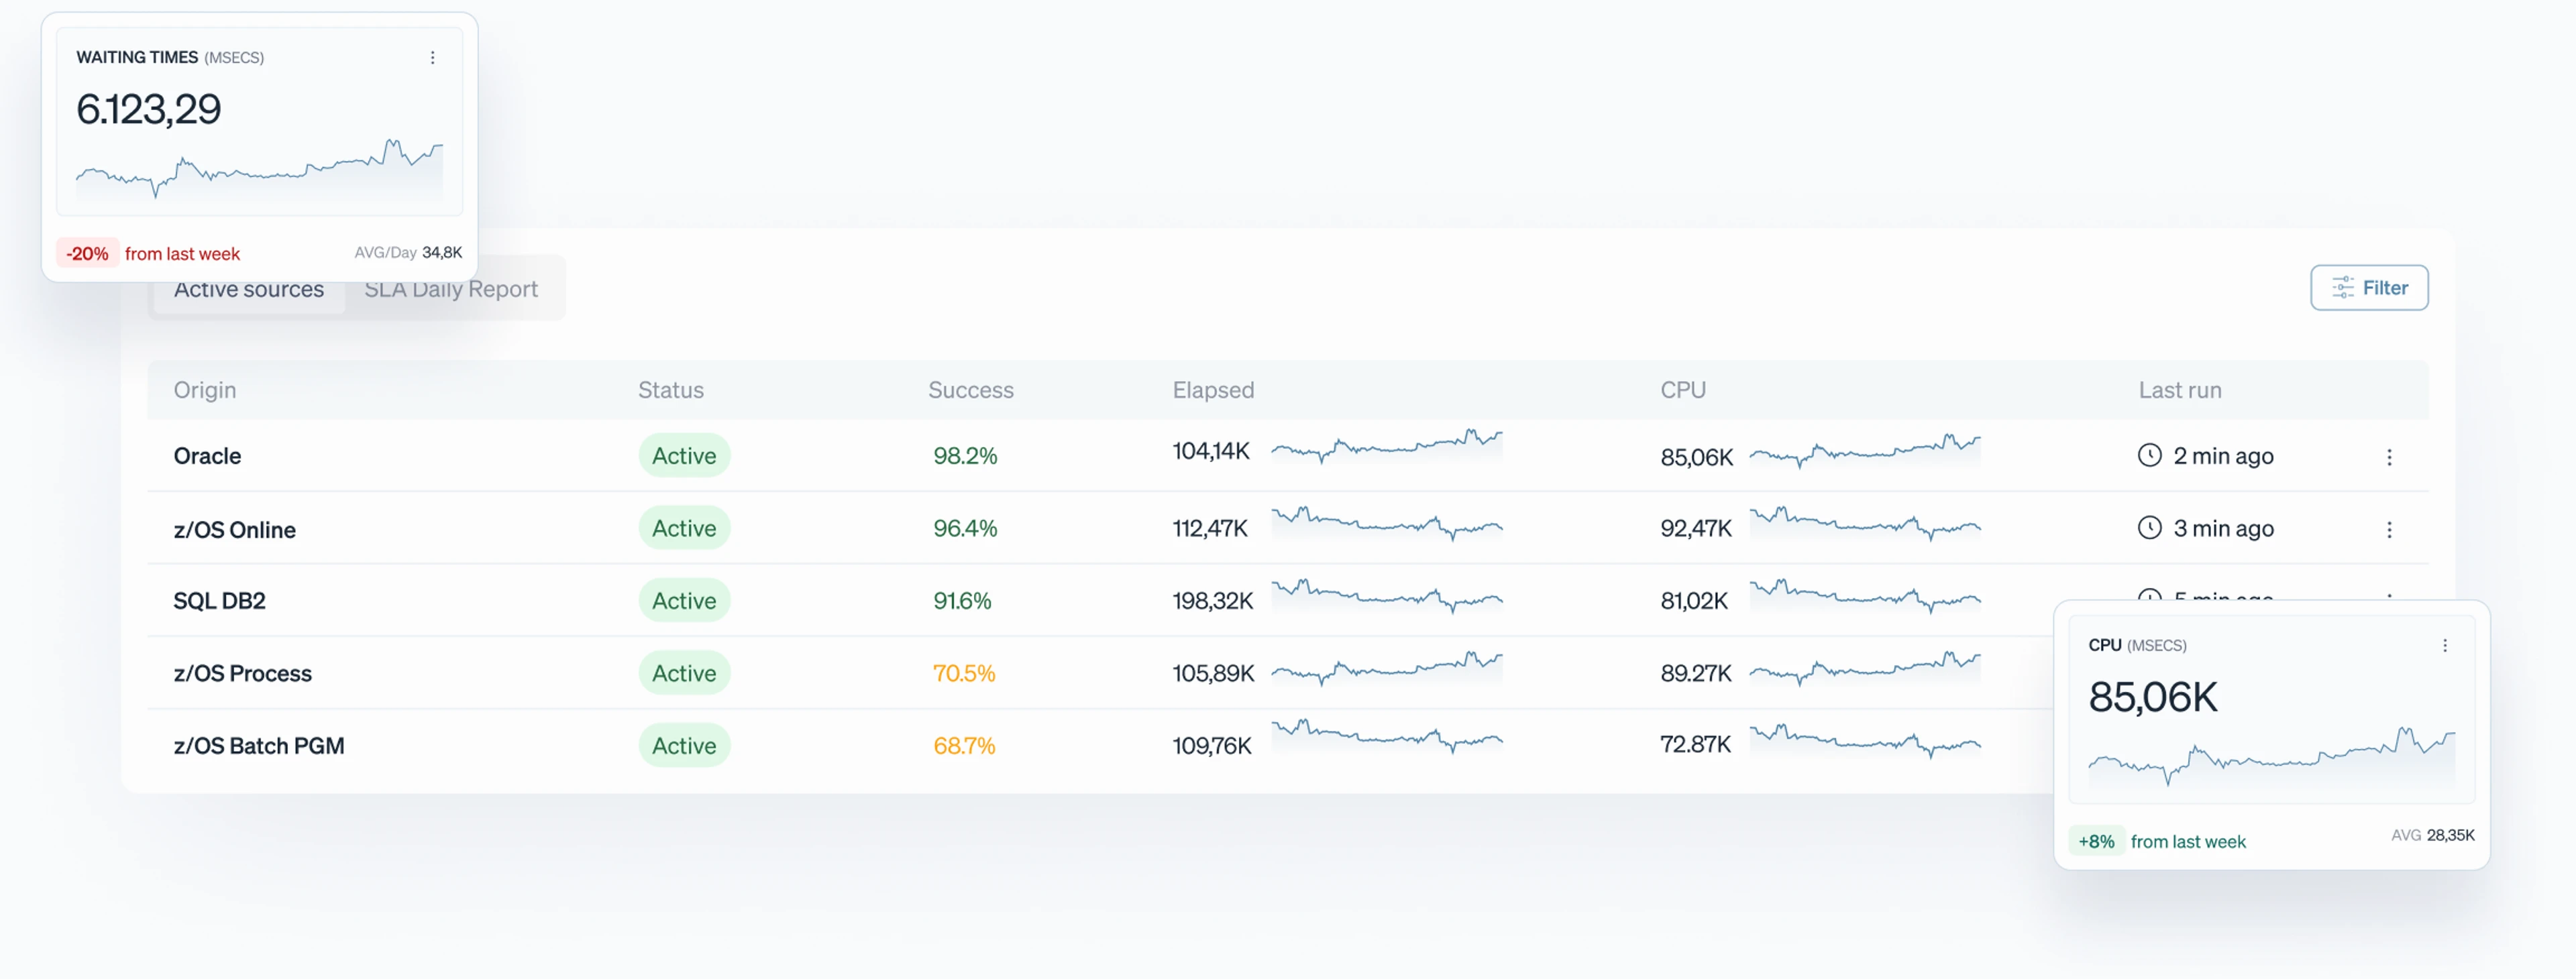Switch to the SLA Daily Report tab

pos(451,289)
